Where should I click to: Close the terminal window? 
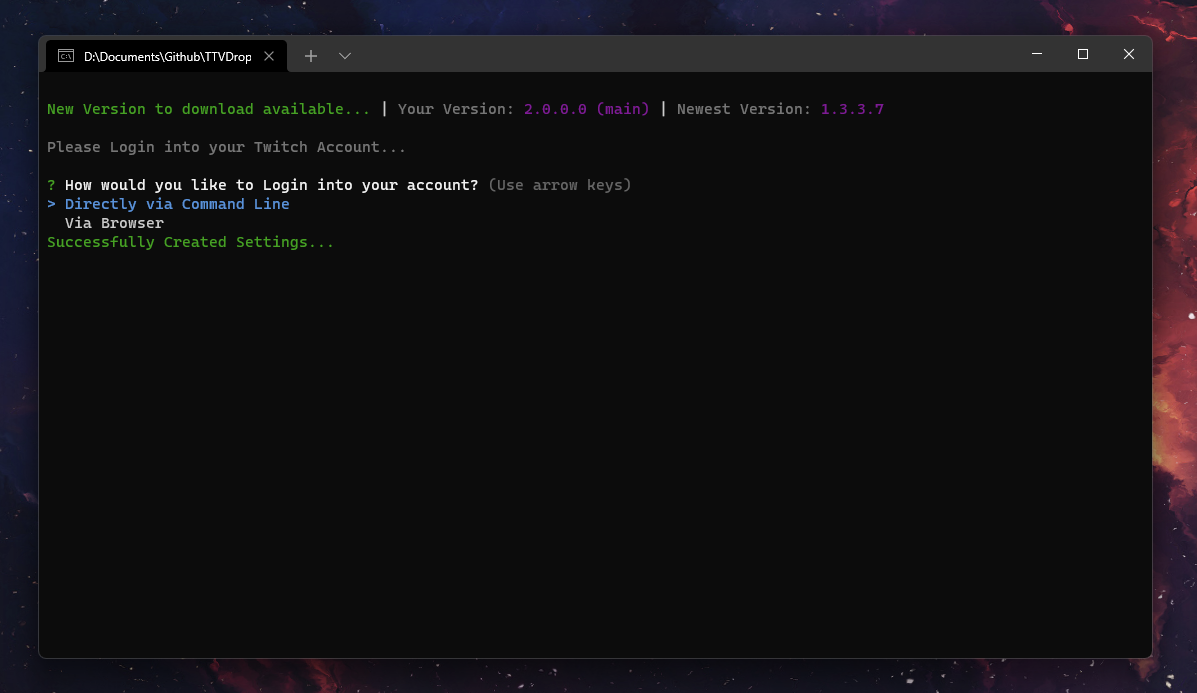(x=1128, y=54)
